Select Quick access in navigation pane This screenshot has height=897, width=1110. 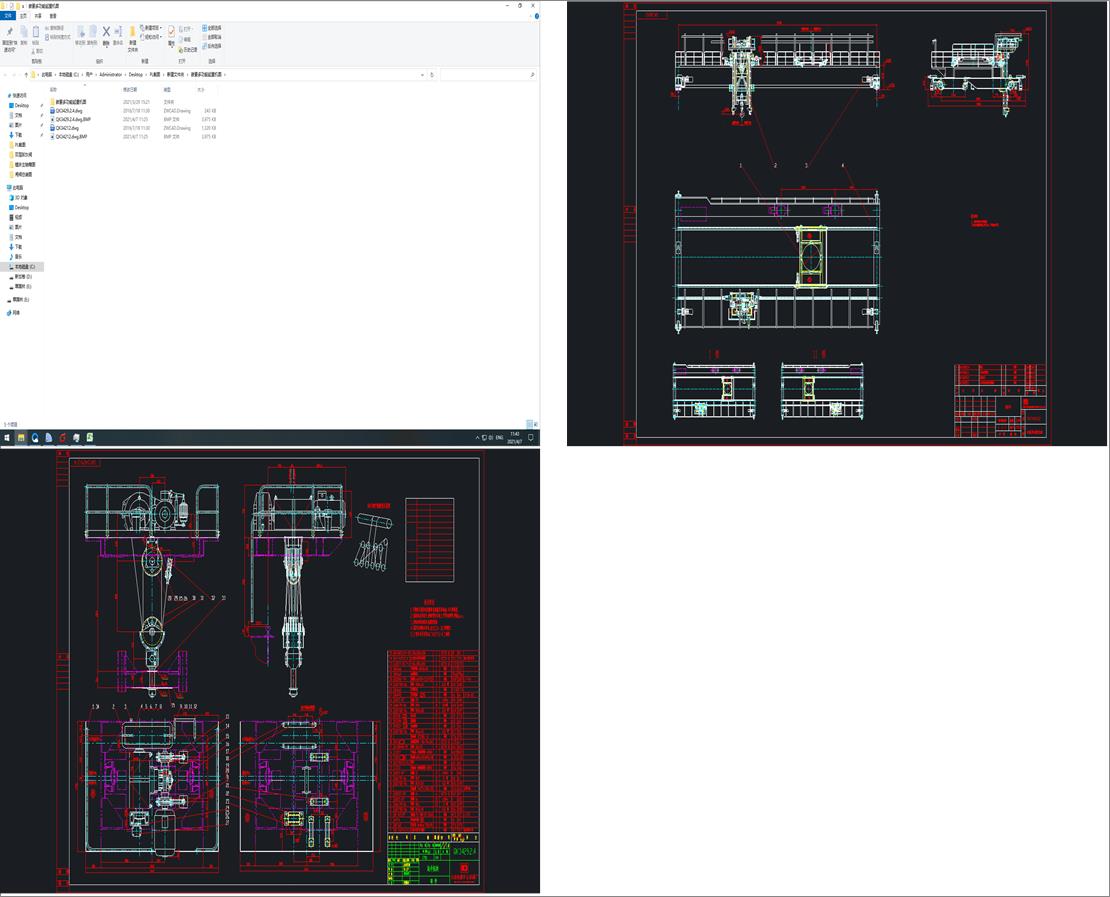tap(19, 96)
